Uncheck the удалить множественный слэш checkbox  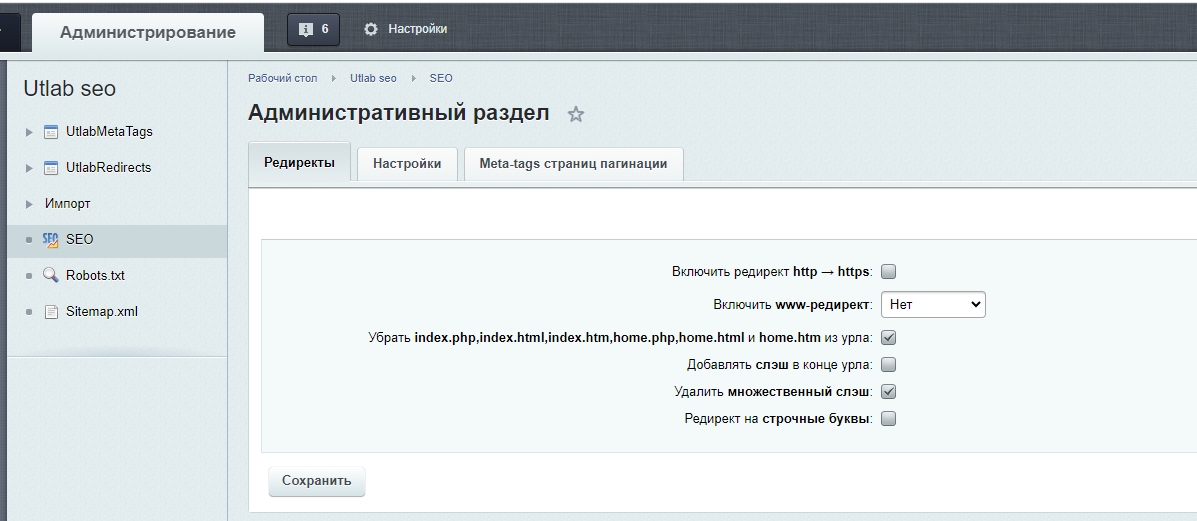tap(889, 392)
